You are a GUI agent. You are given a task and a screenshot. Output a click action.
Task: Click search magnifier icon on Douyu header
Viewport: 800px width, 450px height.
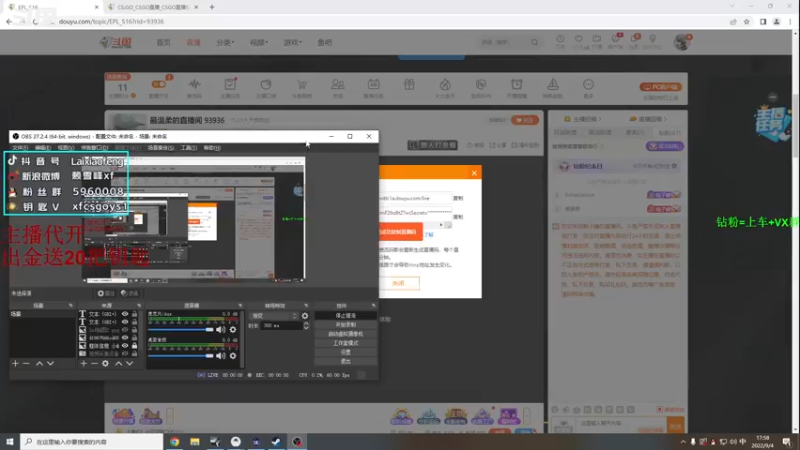[x=534, y=42]
